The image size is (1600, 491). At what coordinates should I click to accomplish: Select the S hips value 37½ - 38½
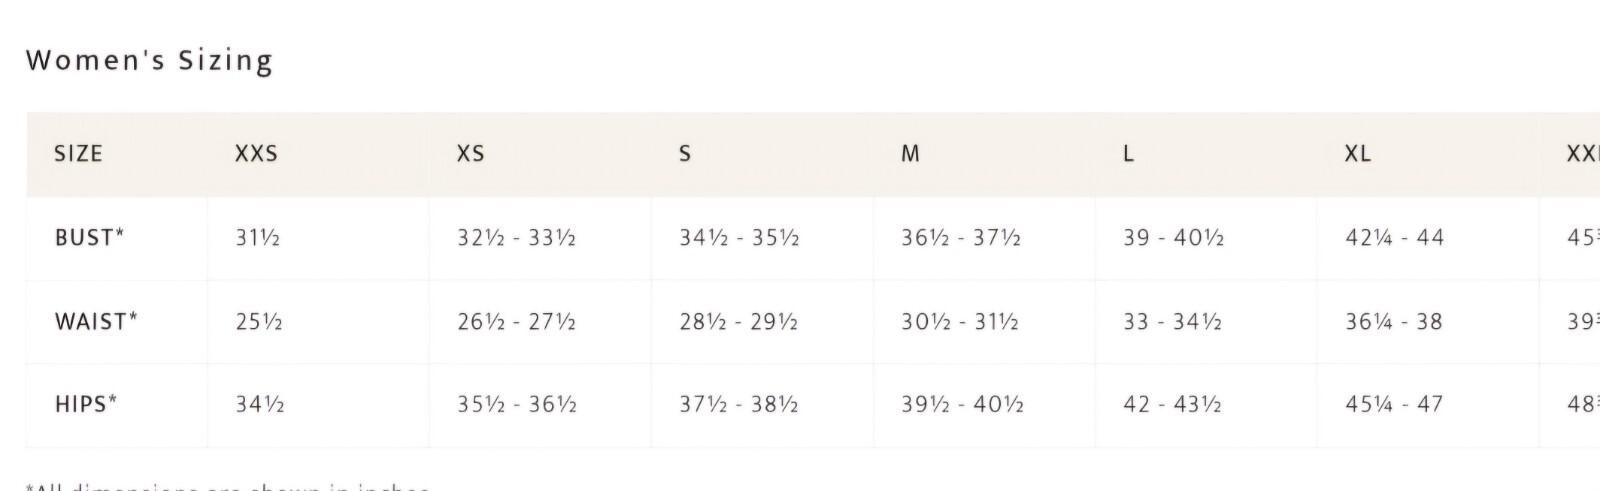738,404
